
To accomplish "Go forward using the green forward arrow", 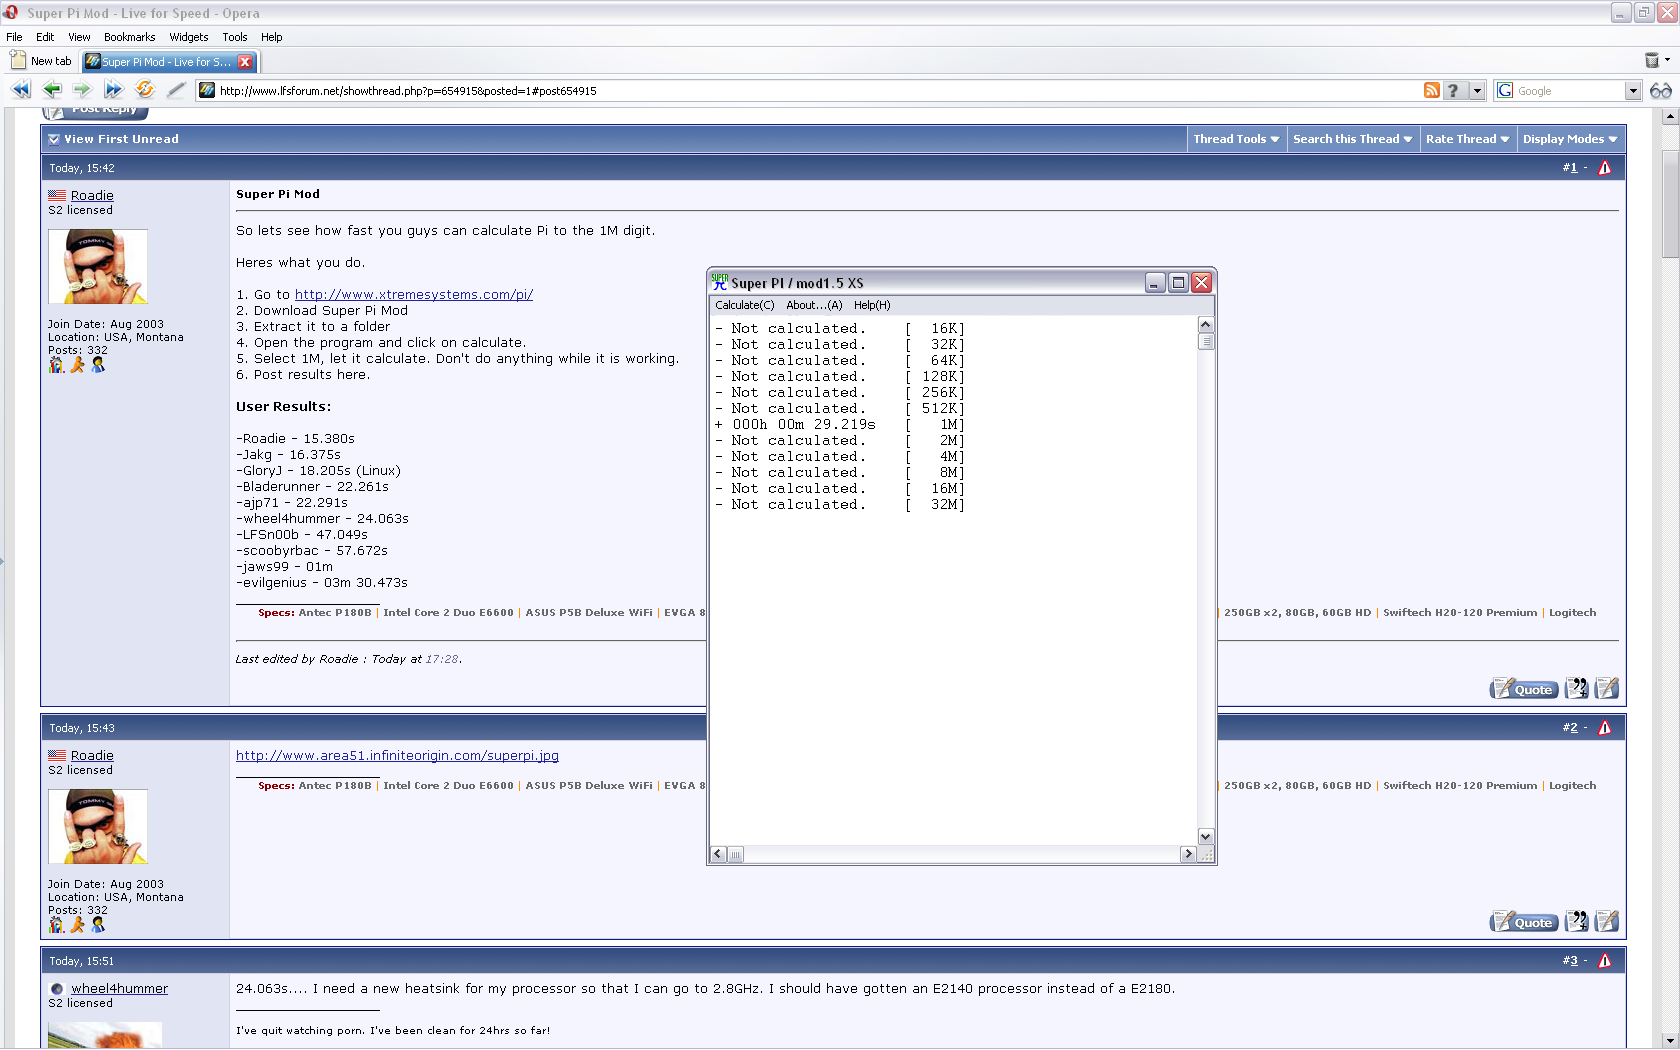I will point(82,90).
